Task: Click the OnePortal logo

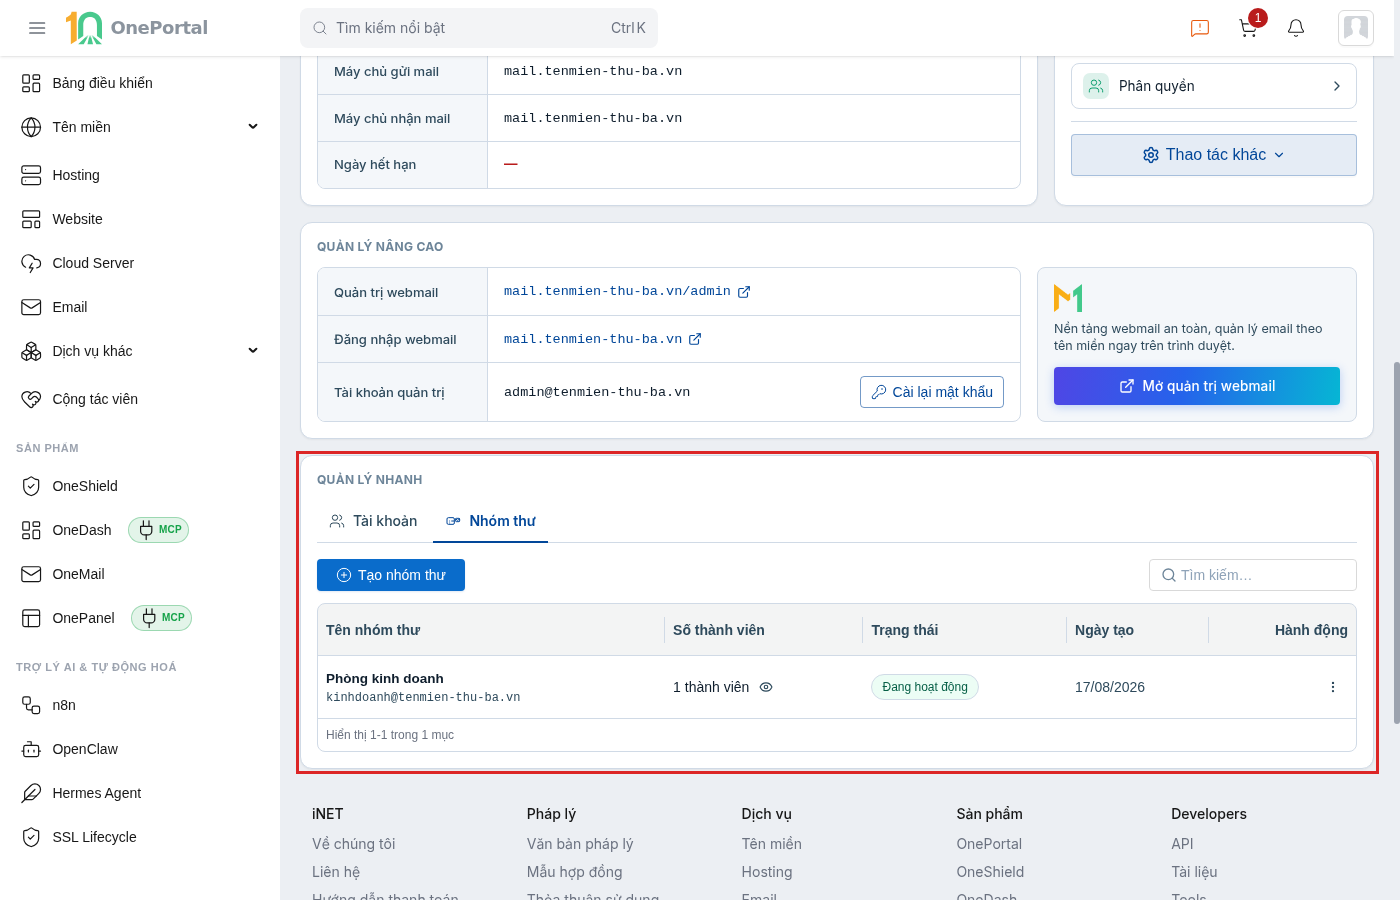Action: (x=137, y=28)
